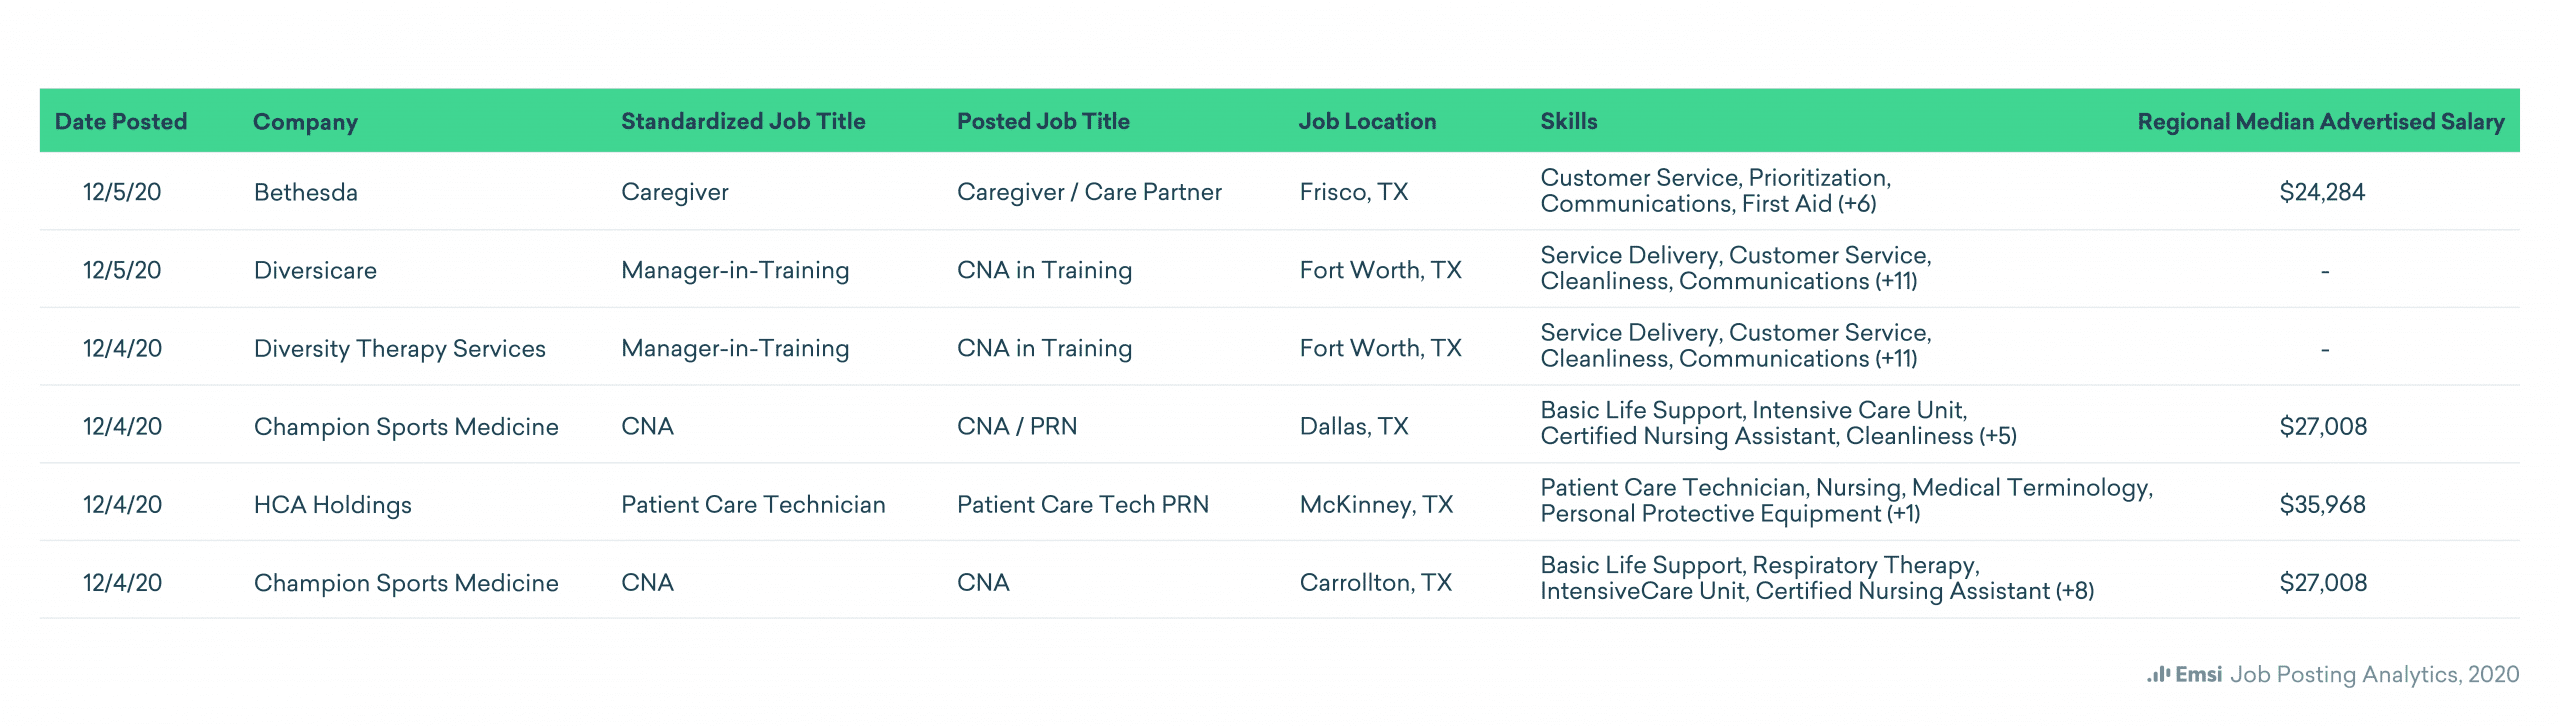Sort by Job Location header
Image resolution: width=2560 pixels, height=726 pixels.
tap(1367, 122)
